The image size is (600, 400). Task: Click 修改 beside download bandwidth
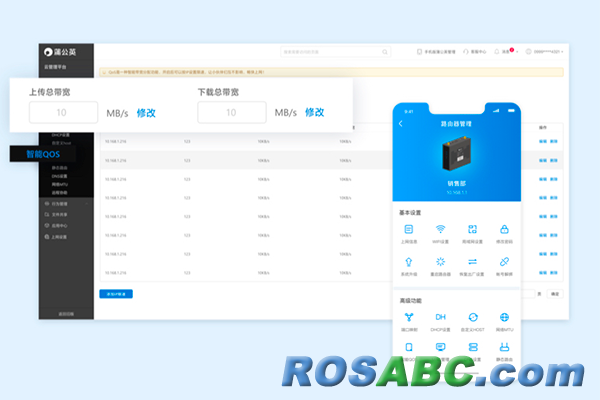point(315,112)
